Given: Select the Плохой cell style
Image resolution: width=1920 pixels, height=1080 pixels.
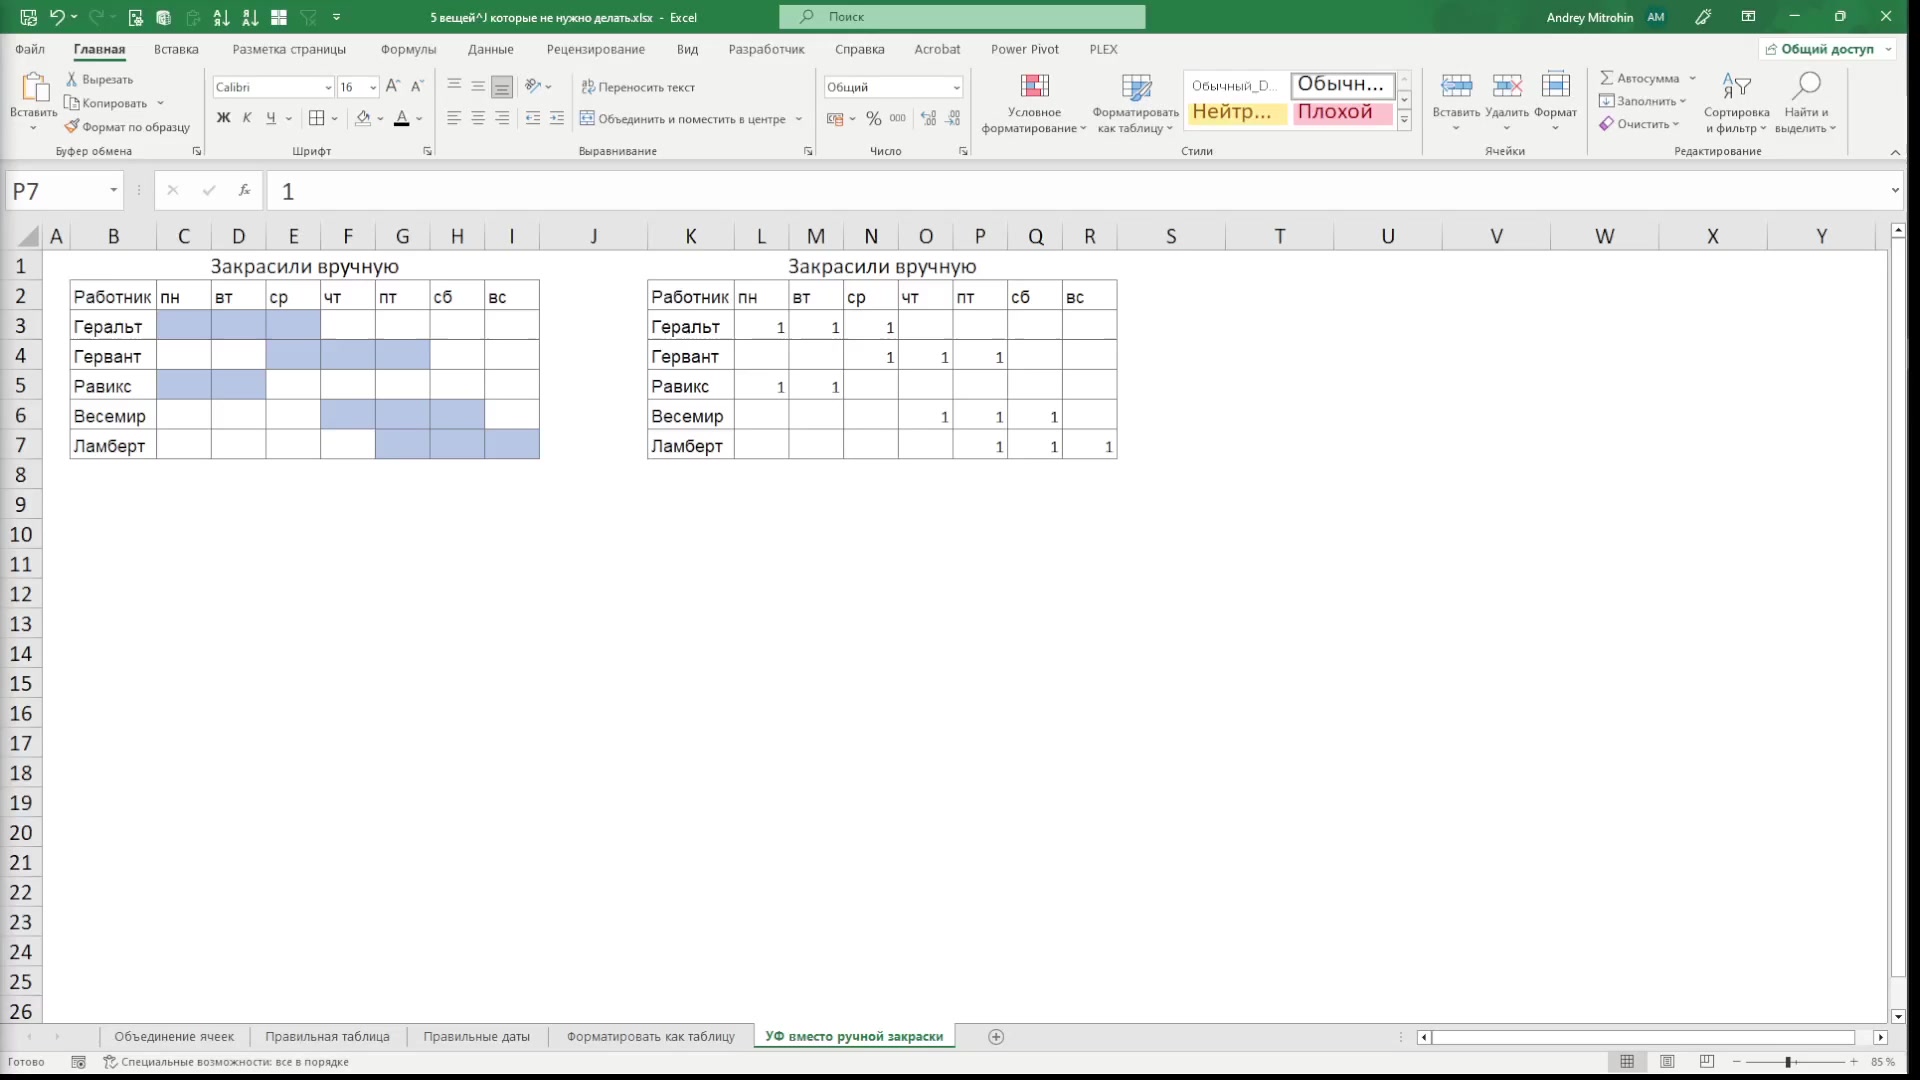Looking at the screenshot, I should 1342,112.
